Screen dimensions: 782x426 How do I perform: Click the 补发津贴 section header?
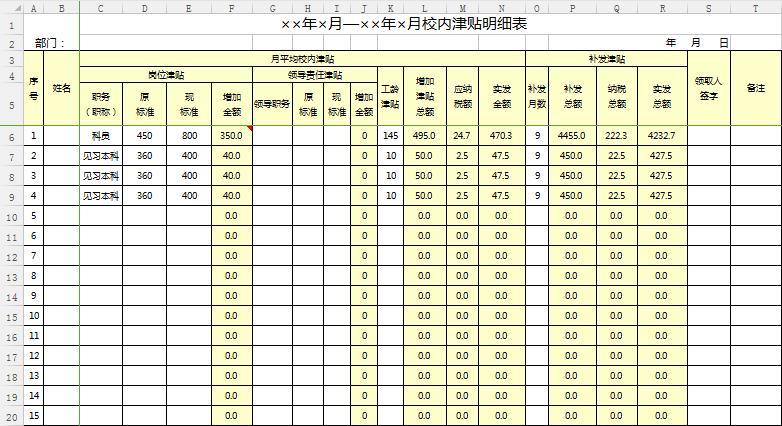[x=606, y=59]
